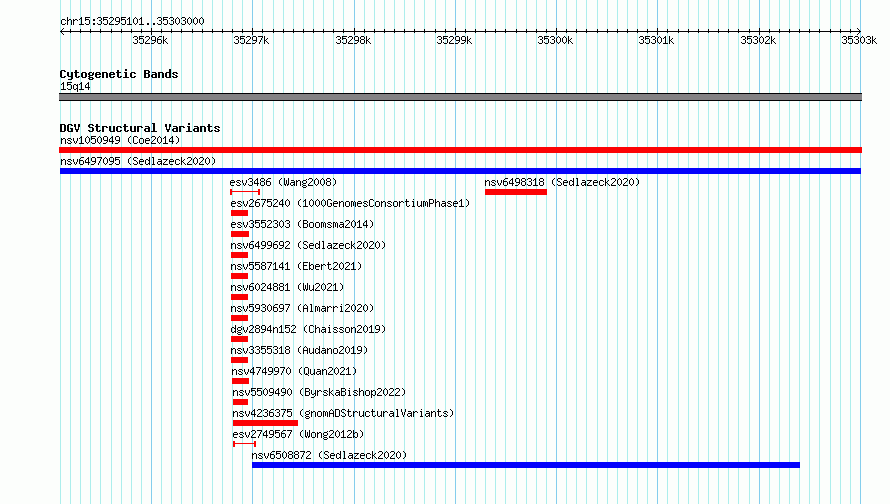The width and height of the screenshot is (890, 504).
Task: Click the Cytogenetic Bands track title
Action: (119, 74)
